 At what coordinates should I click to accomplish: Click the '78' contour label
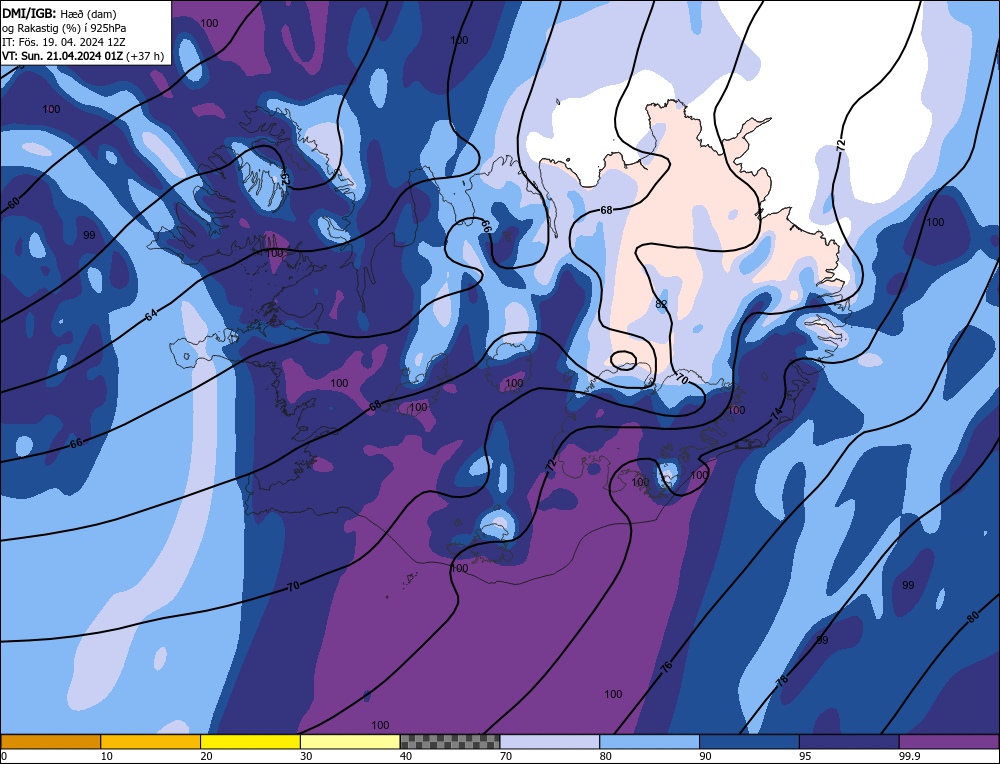782,680
